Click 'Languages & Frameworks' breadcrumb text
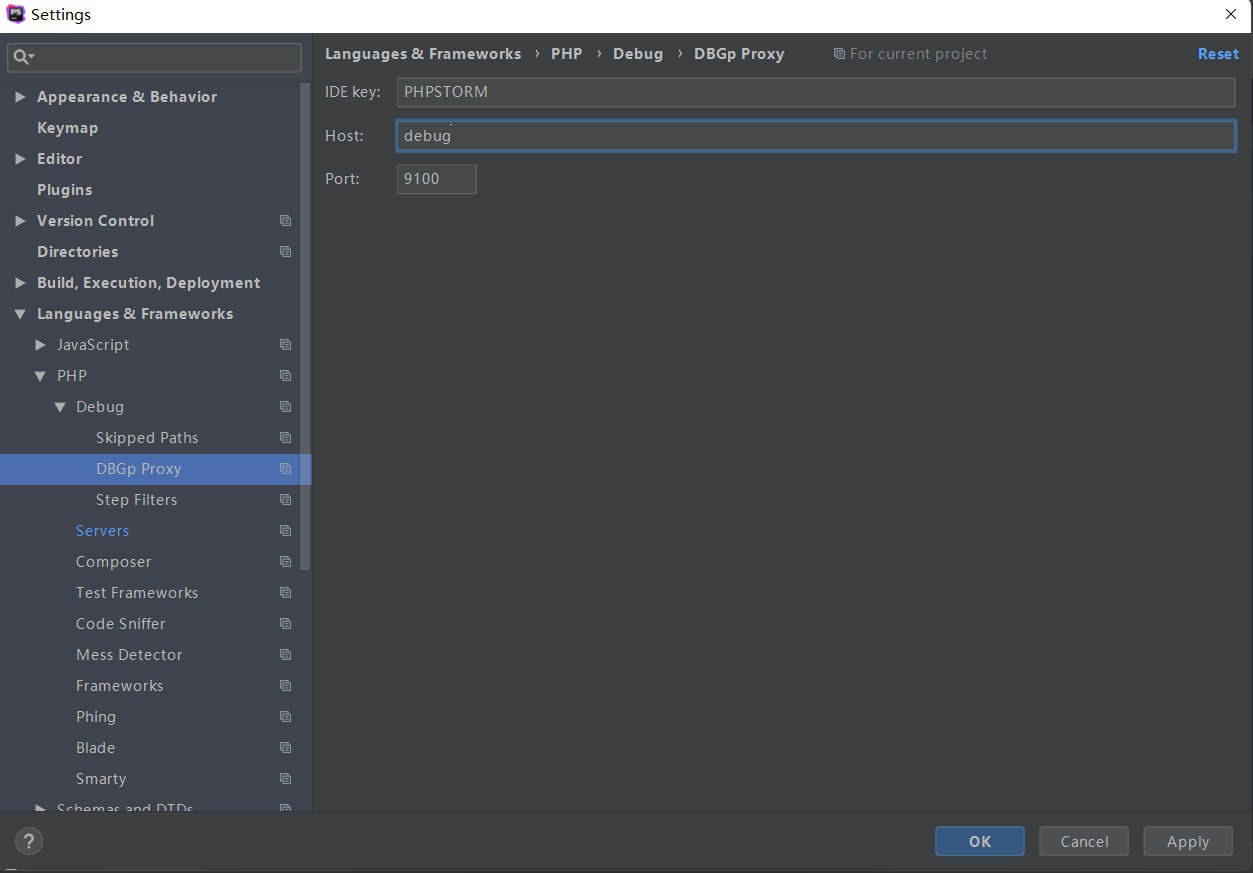The width and height of the screenshot is (1253, 873). tap(423, 54)
